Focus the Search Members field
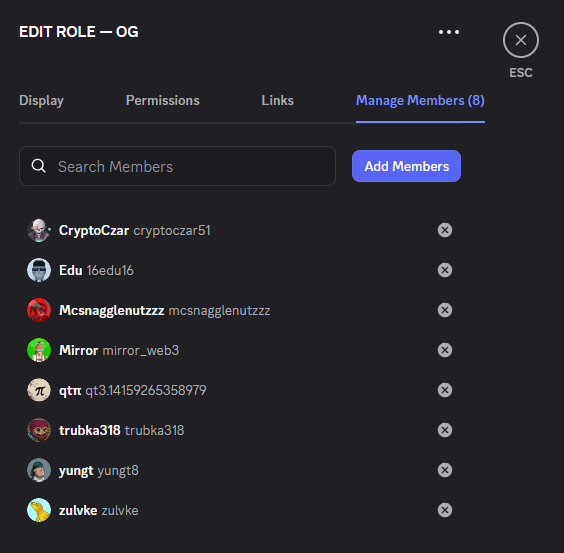Image resolution: width=564 pixels, height=553 pixels. point(177,166)
